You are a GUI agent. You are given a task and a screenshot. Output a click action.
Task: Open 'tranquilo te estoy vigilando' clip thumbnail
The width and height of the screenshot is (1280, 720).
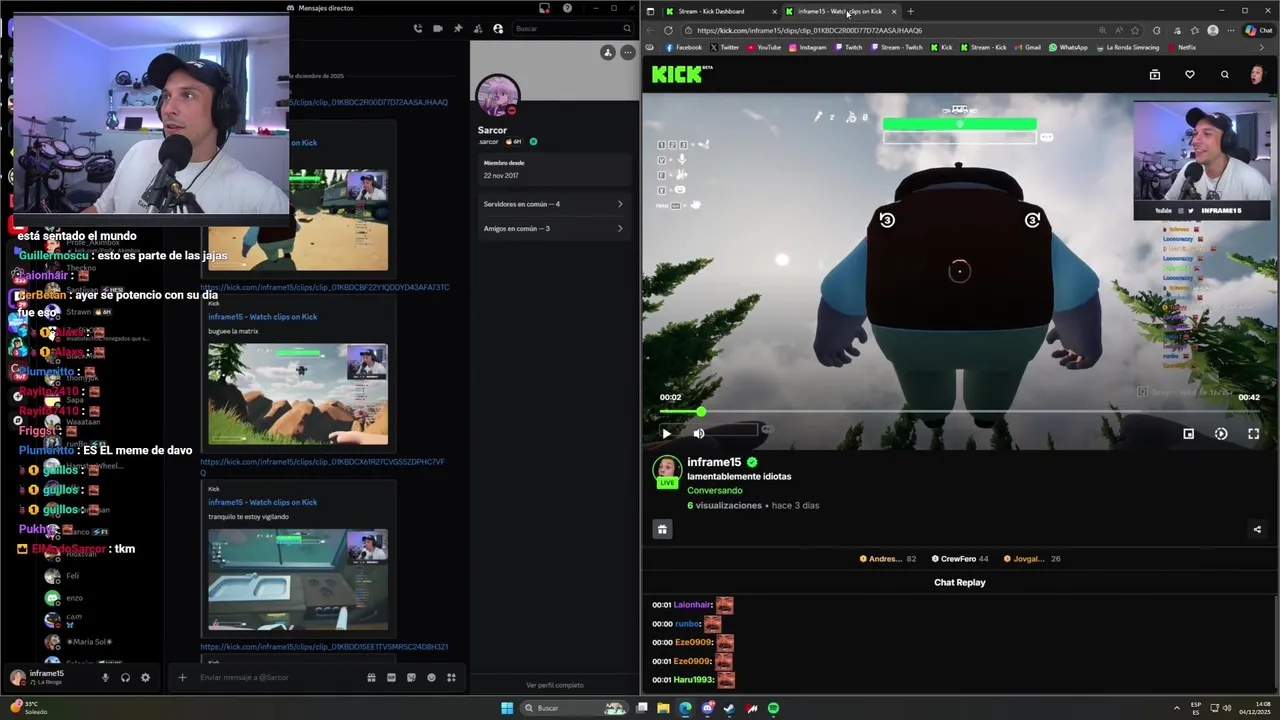(x=298, y=580)
